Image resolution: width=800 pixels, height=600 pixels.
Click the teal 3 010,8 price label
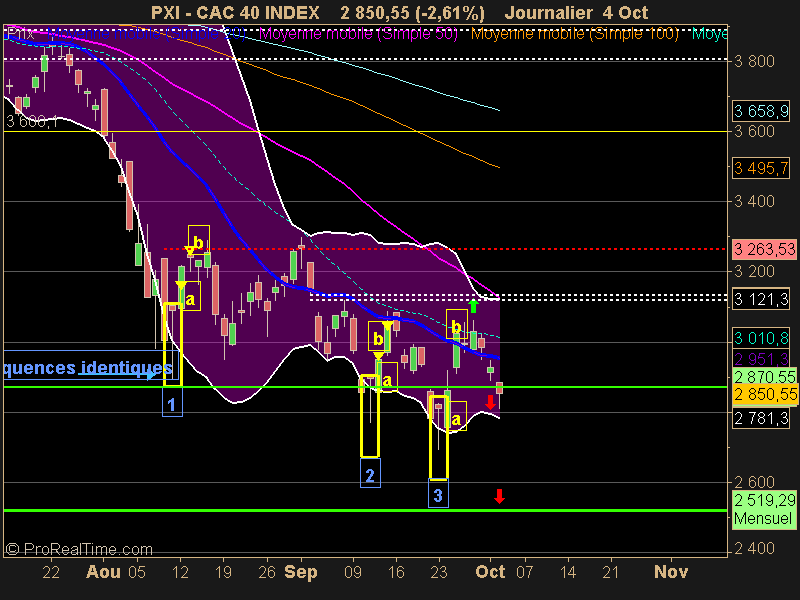(761, 338)
